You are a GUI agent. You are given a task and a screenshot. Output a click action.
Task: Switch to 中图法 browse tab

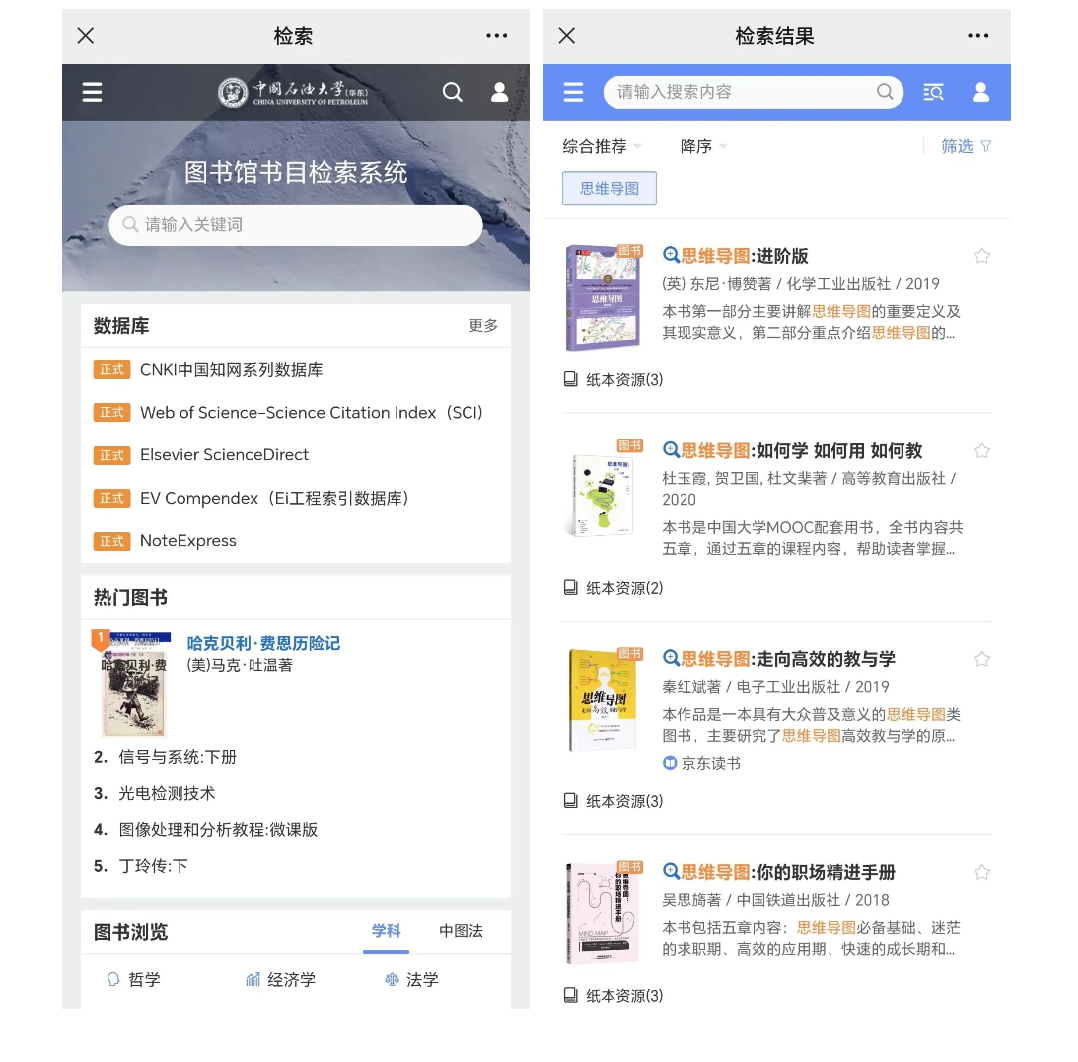pos(461,931)
